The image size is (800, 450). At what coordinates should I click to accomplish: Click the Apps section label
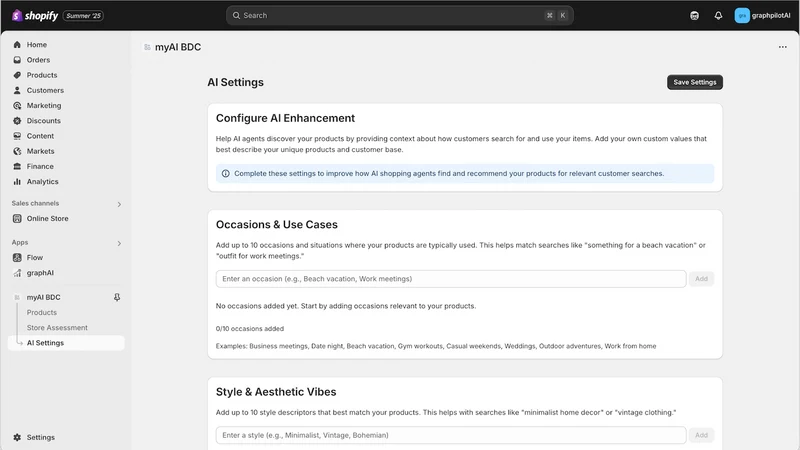(x=20, y=242)
